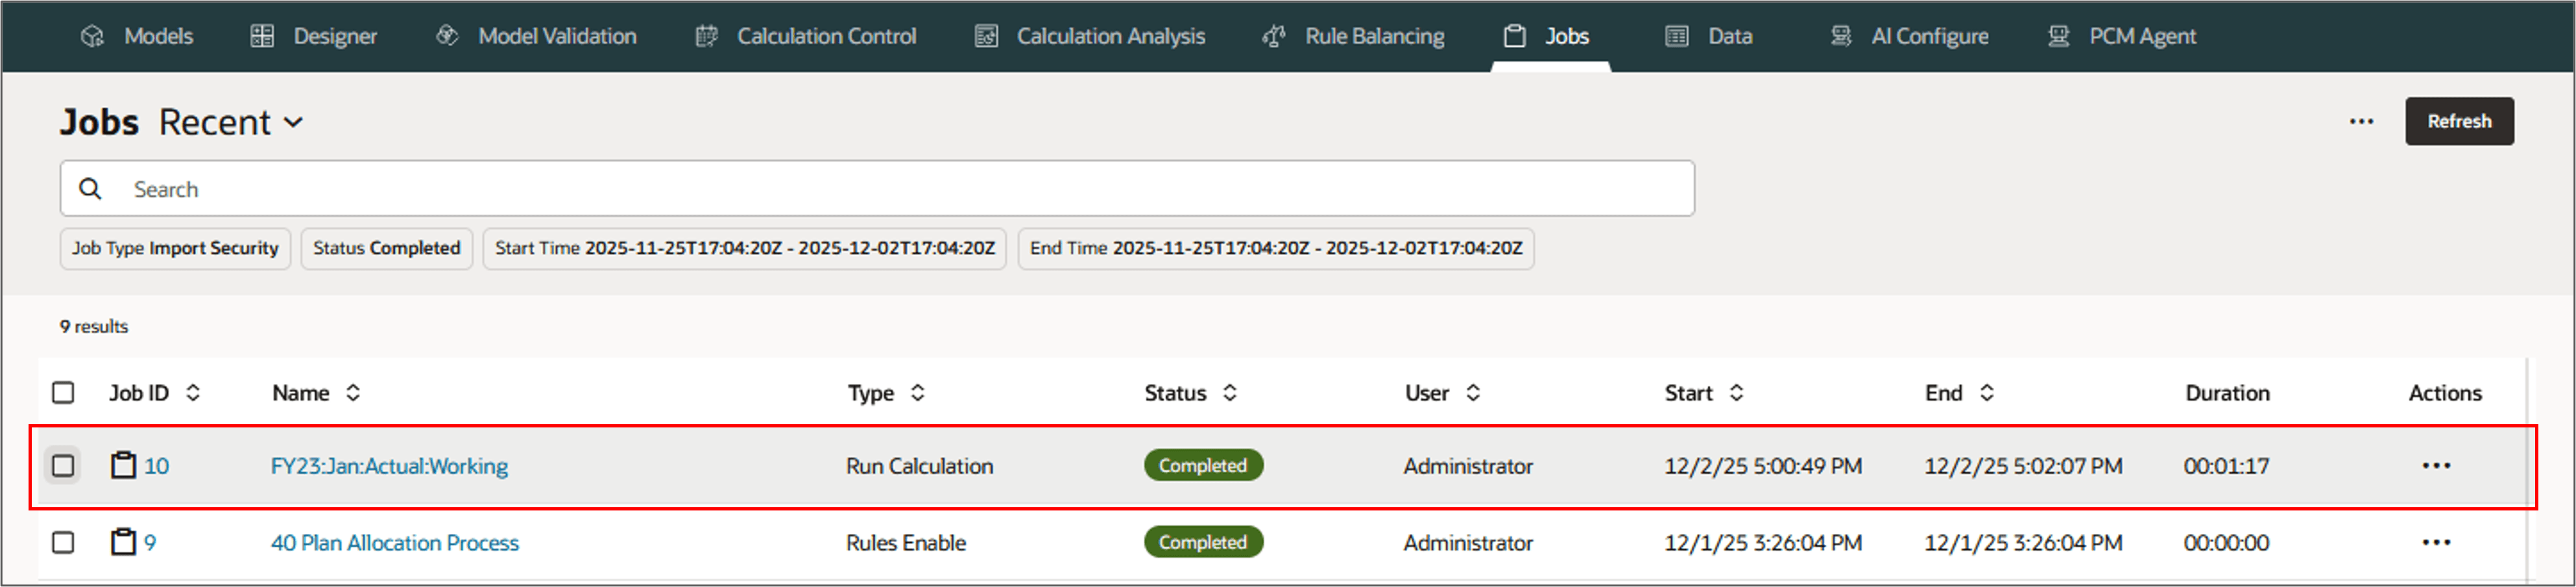The width and height of the screenshot is (2576, 587).
Task: Click the PCM Agent icon
Action: [2058, 36]
